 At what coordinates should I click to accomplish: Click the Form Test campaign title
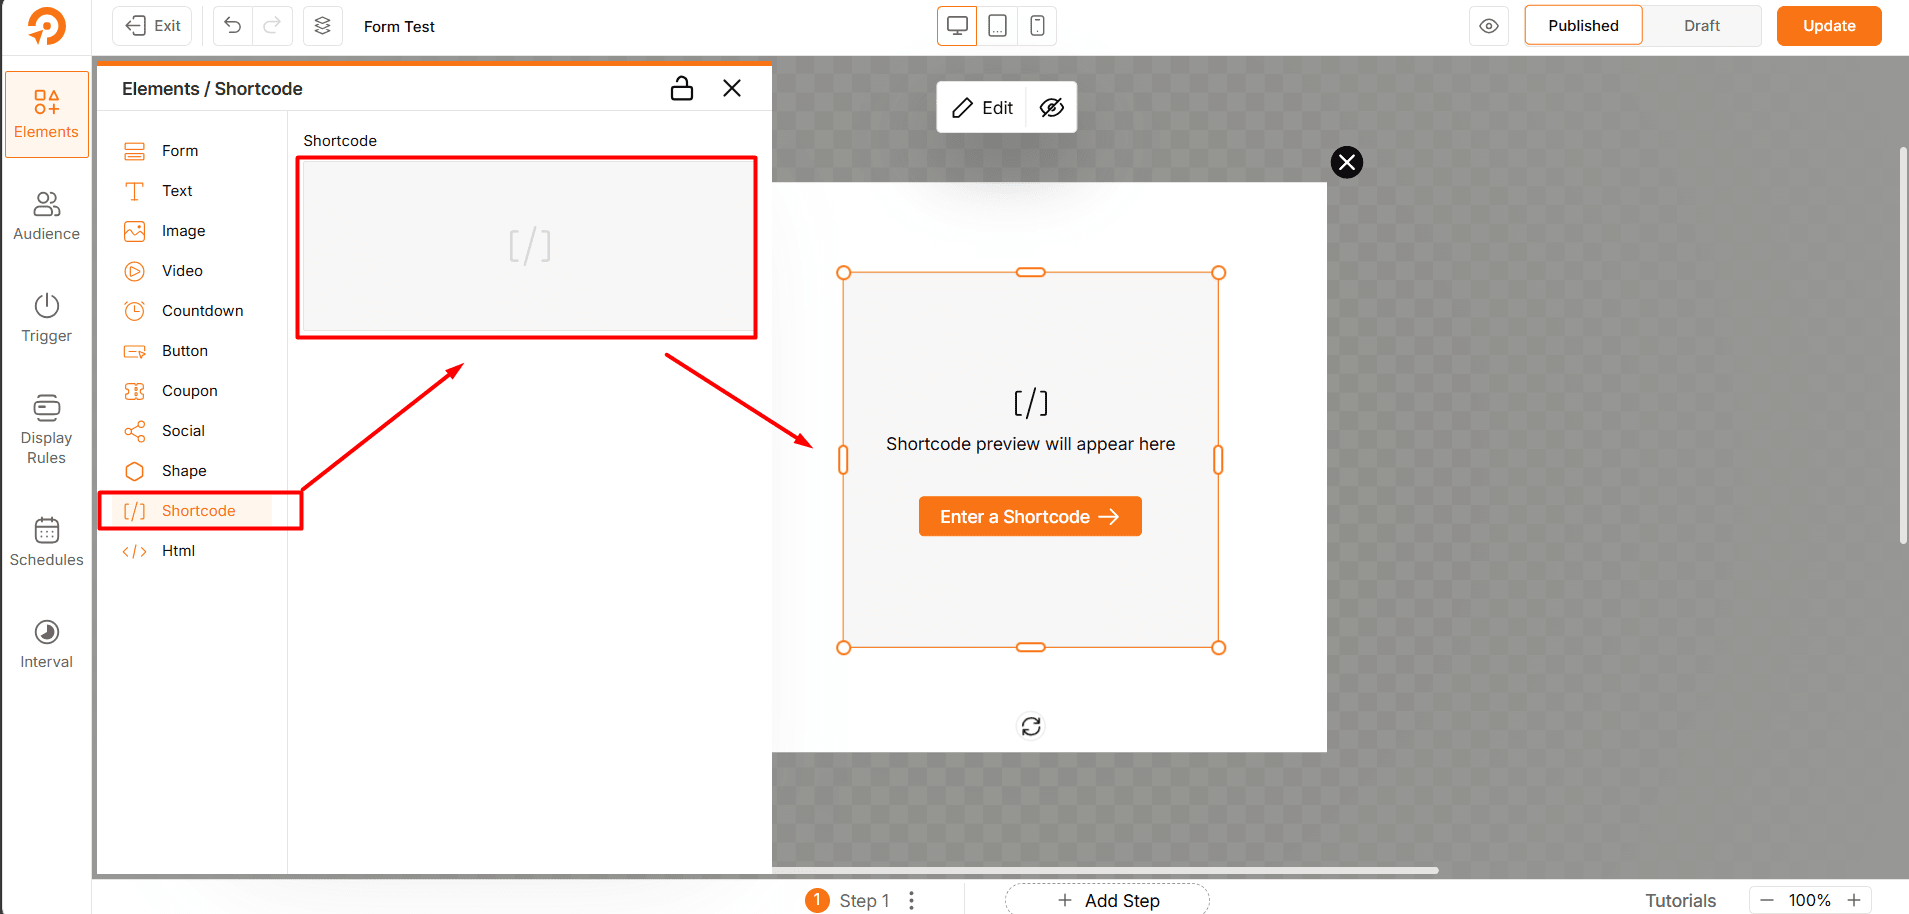[x=399, y=27]
